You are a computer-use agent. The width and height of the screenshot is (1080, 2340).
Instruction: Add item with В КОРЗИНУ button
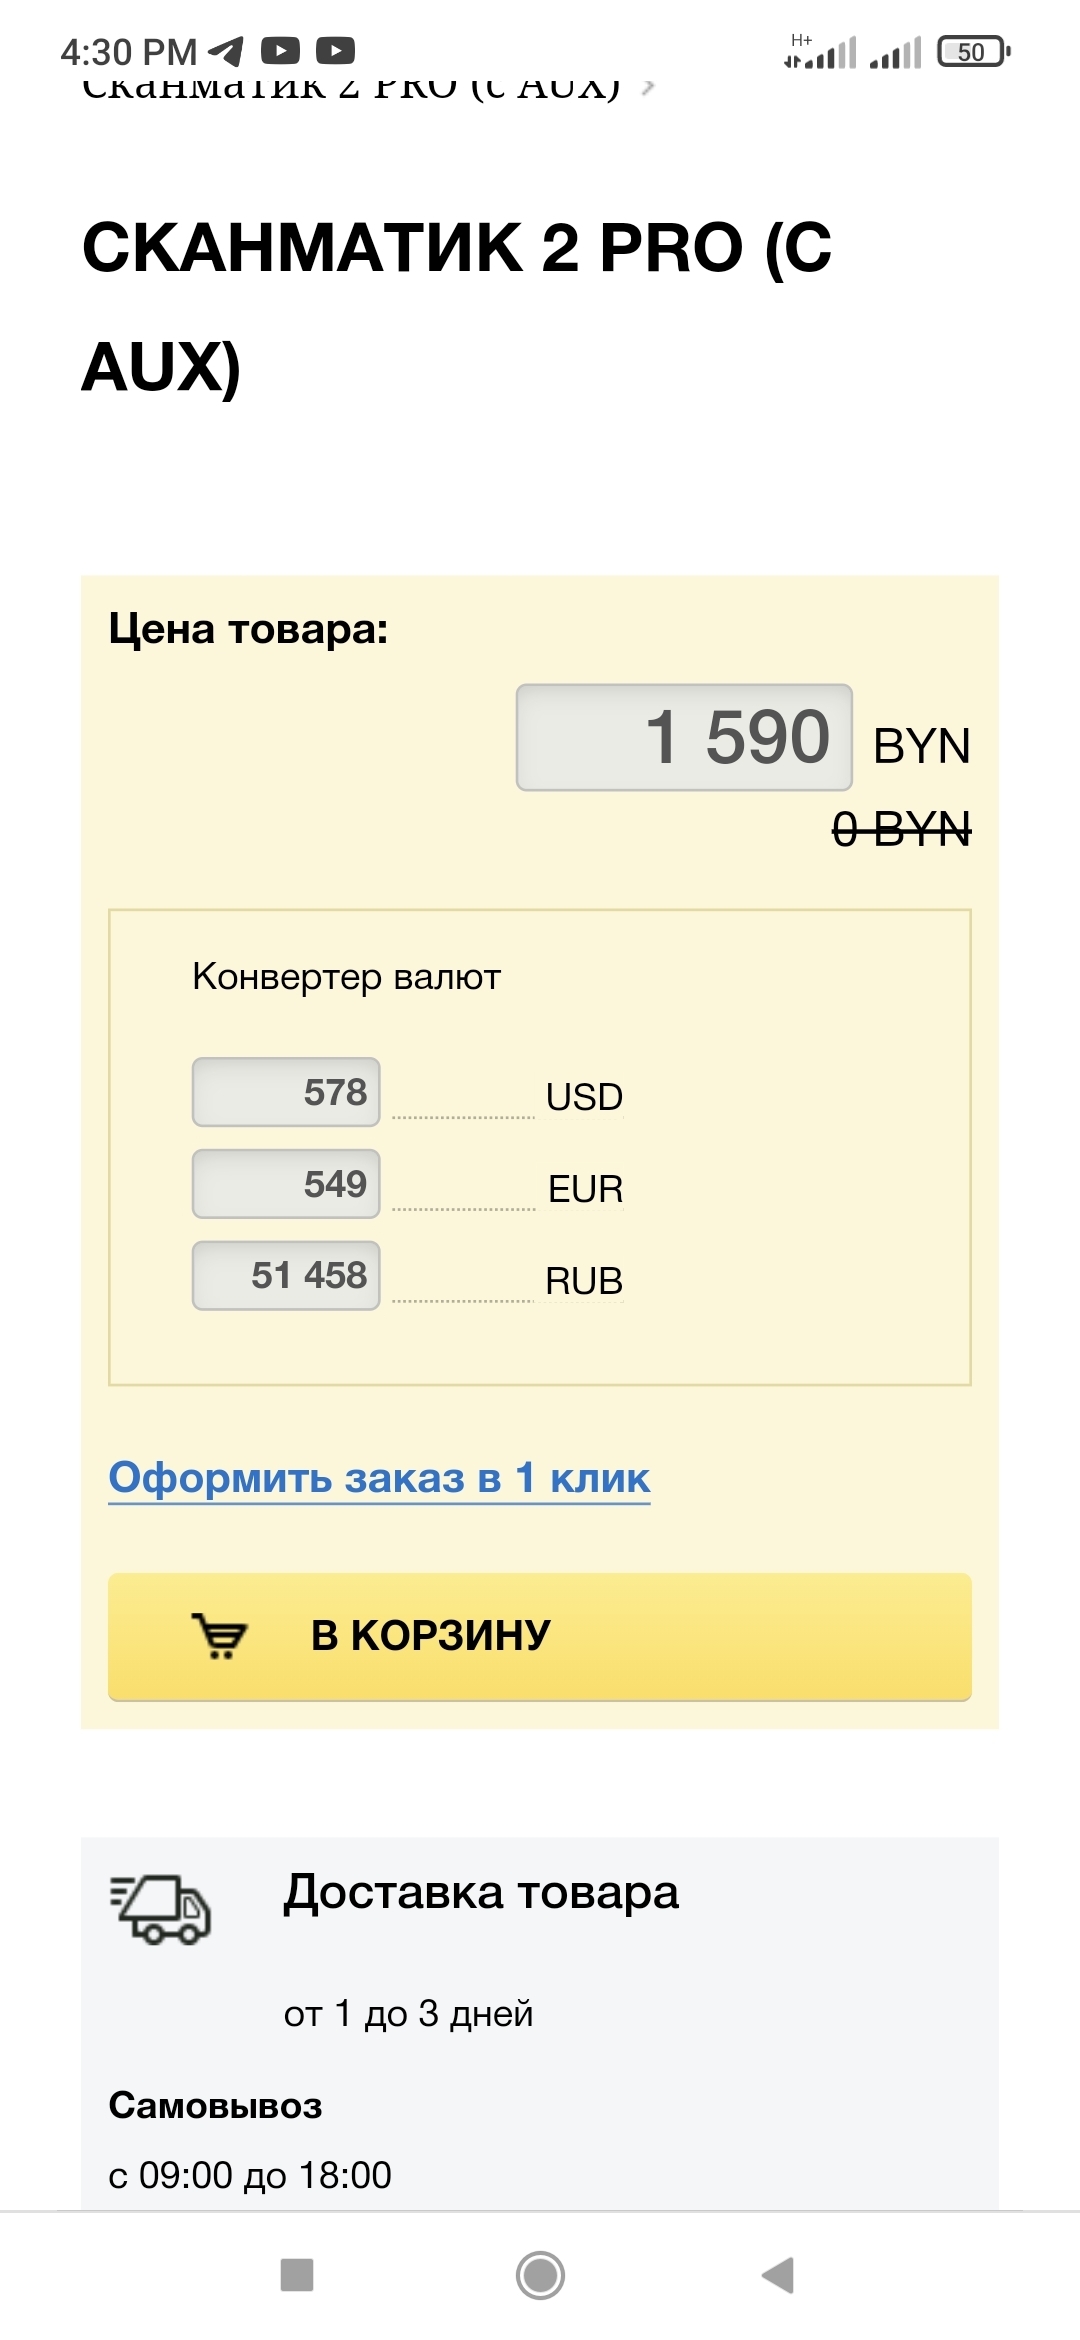coord(540,1636)
